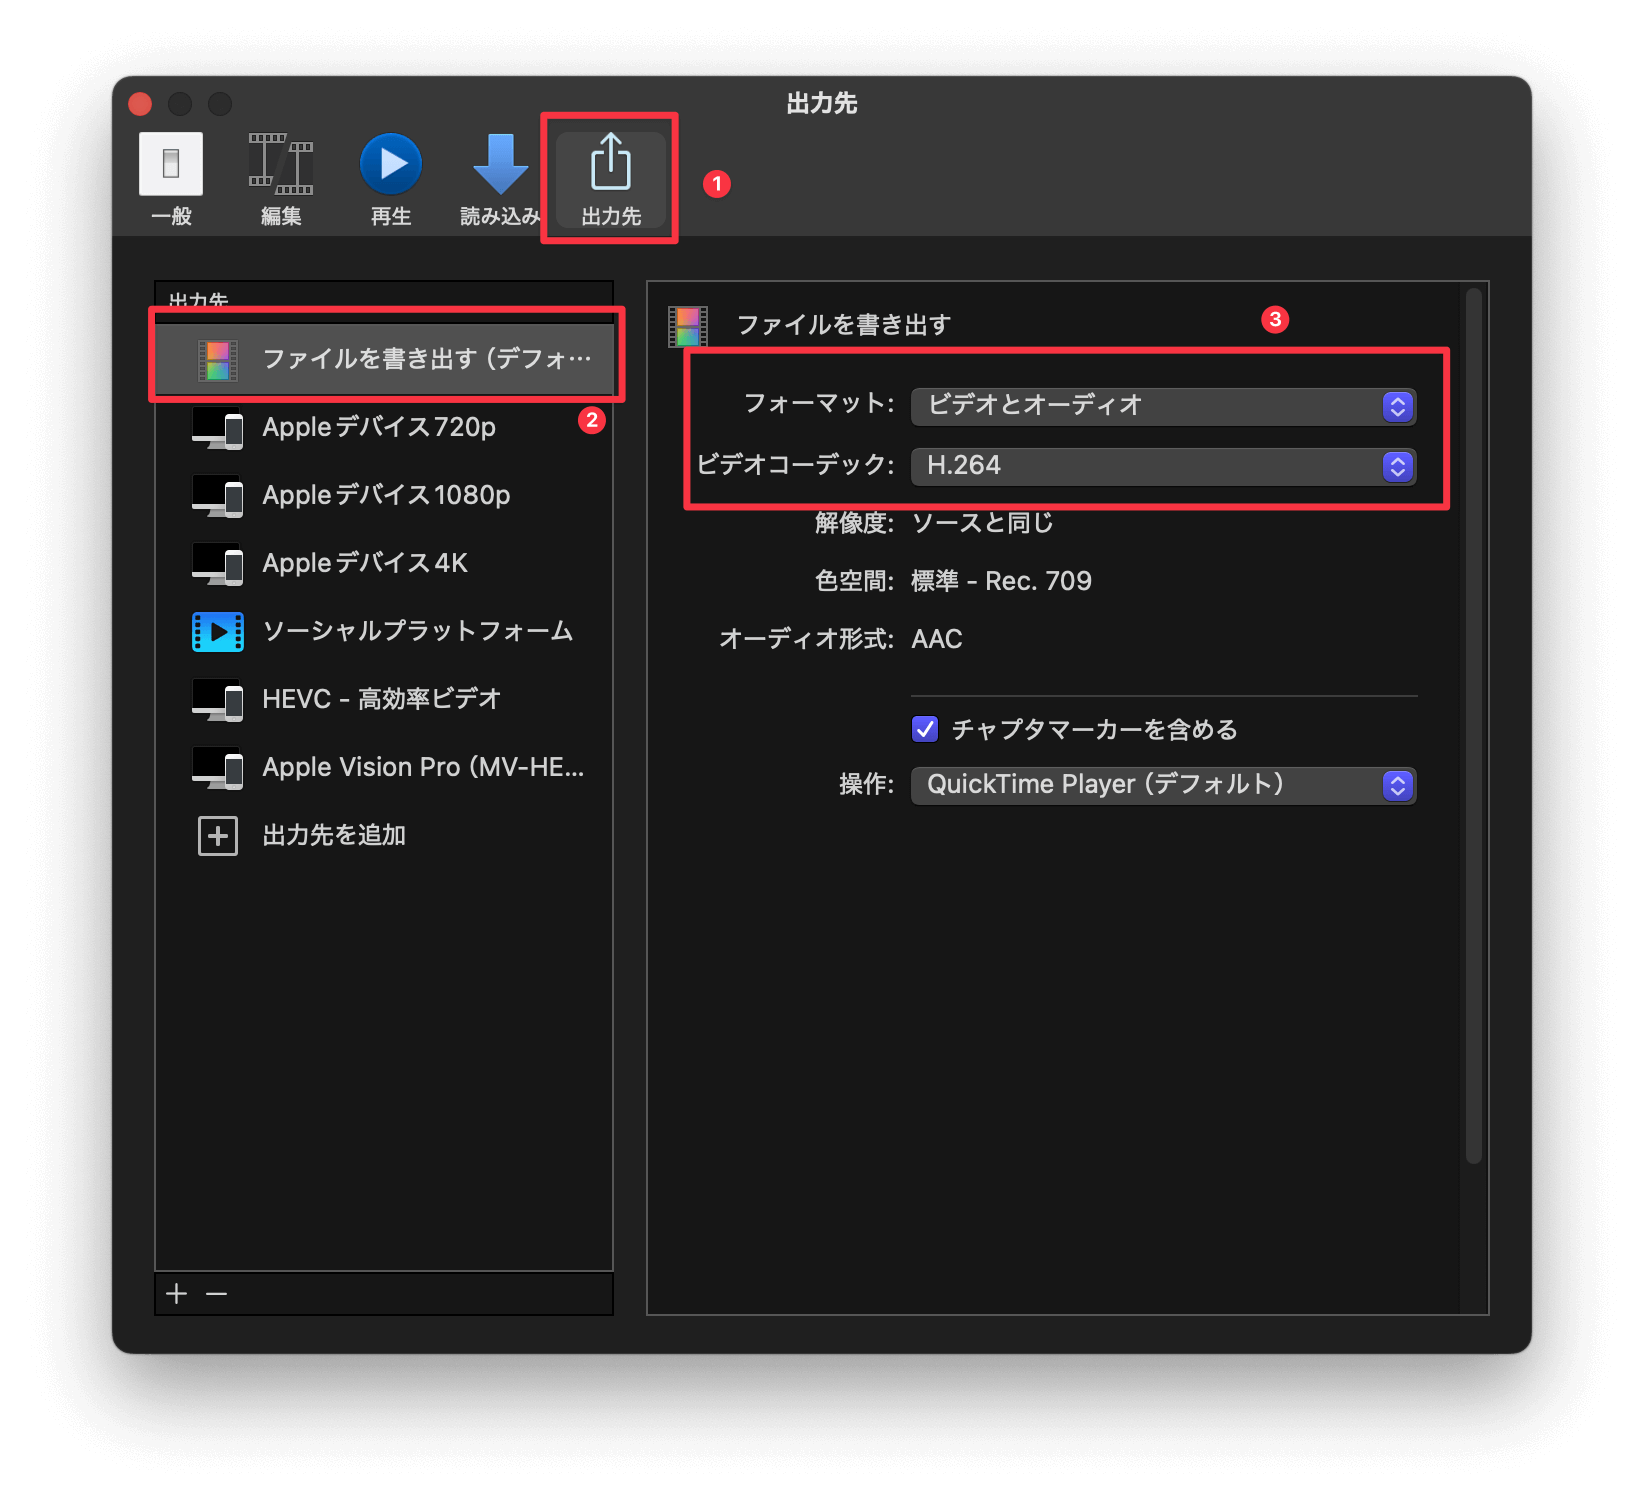Click the HEVC destination device icon

coord(217,700)
